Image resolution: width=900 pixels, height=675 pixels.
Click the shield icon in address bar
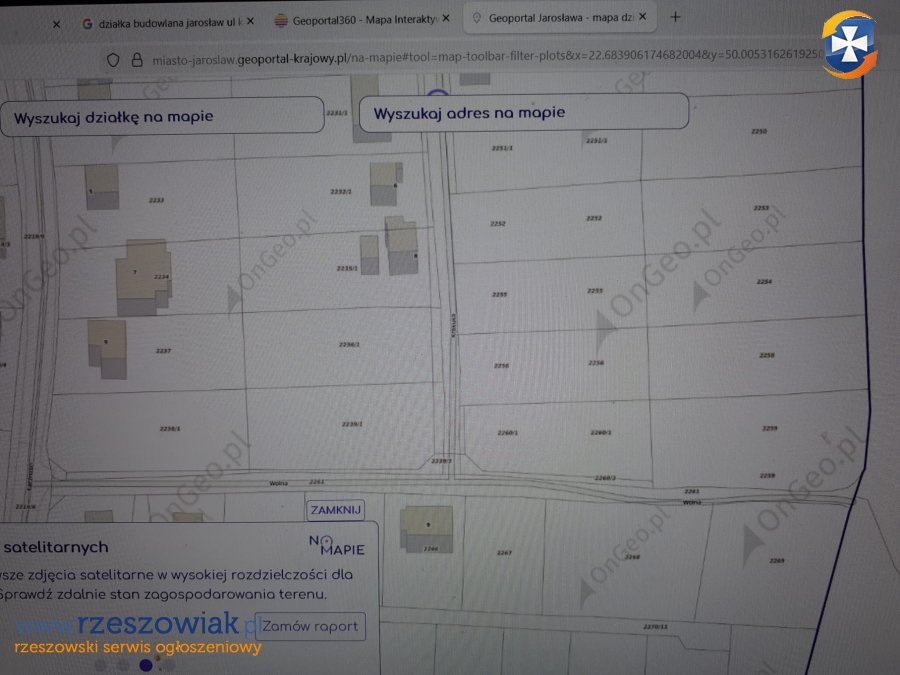pyautogui.click(x=113, y=59)
